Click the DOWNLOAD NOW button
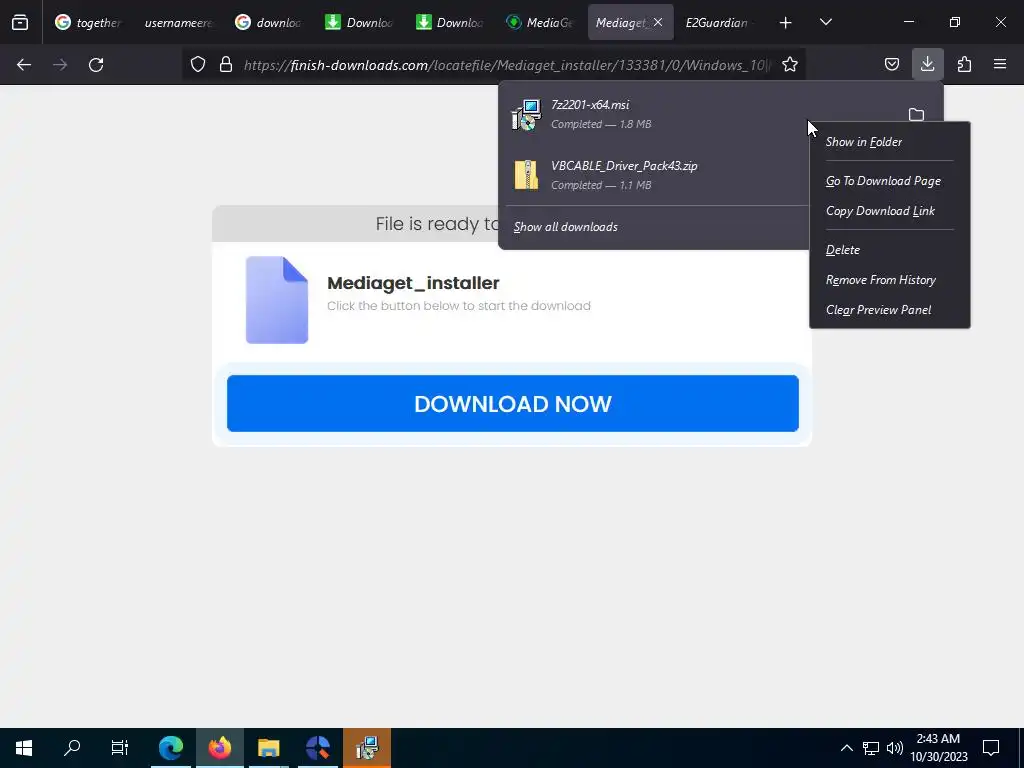 pos(513,403)
